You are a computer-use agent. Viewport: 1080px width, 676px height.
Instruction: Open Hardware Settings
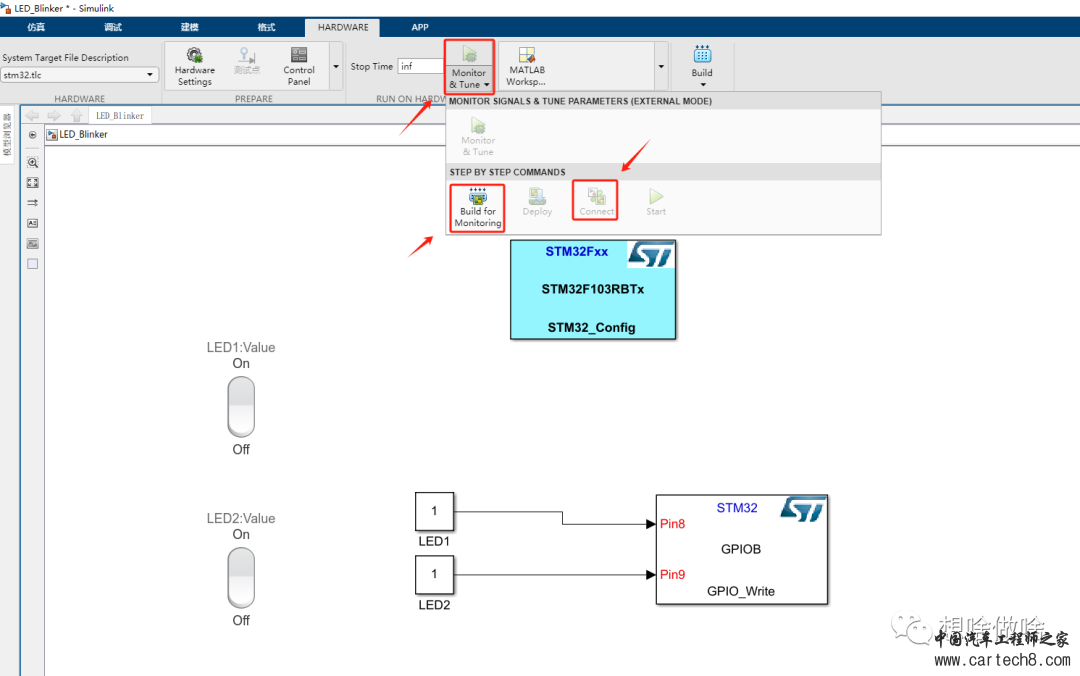coord(194,66)
